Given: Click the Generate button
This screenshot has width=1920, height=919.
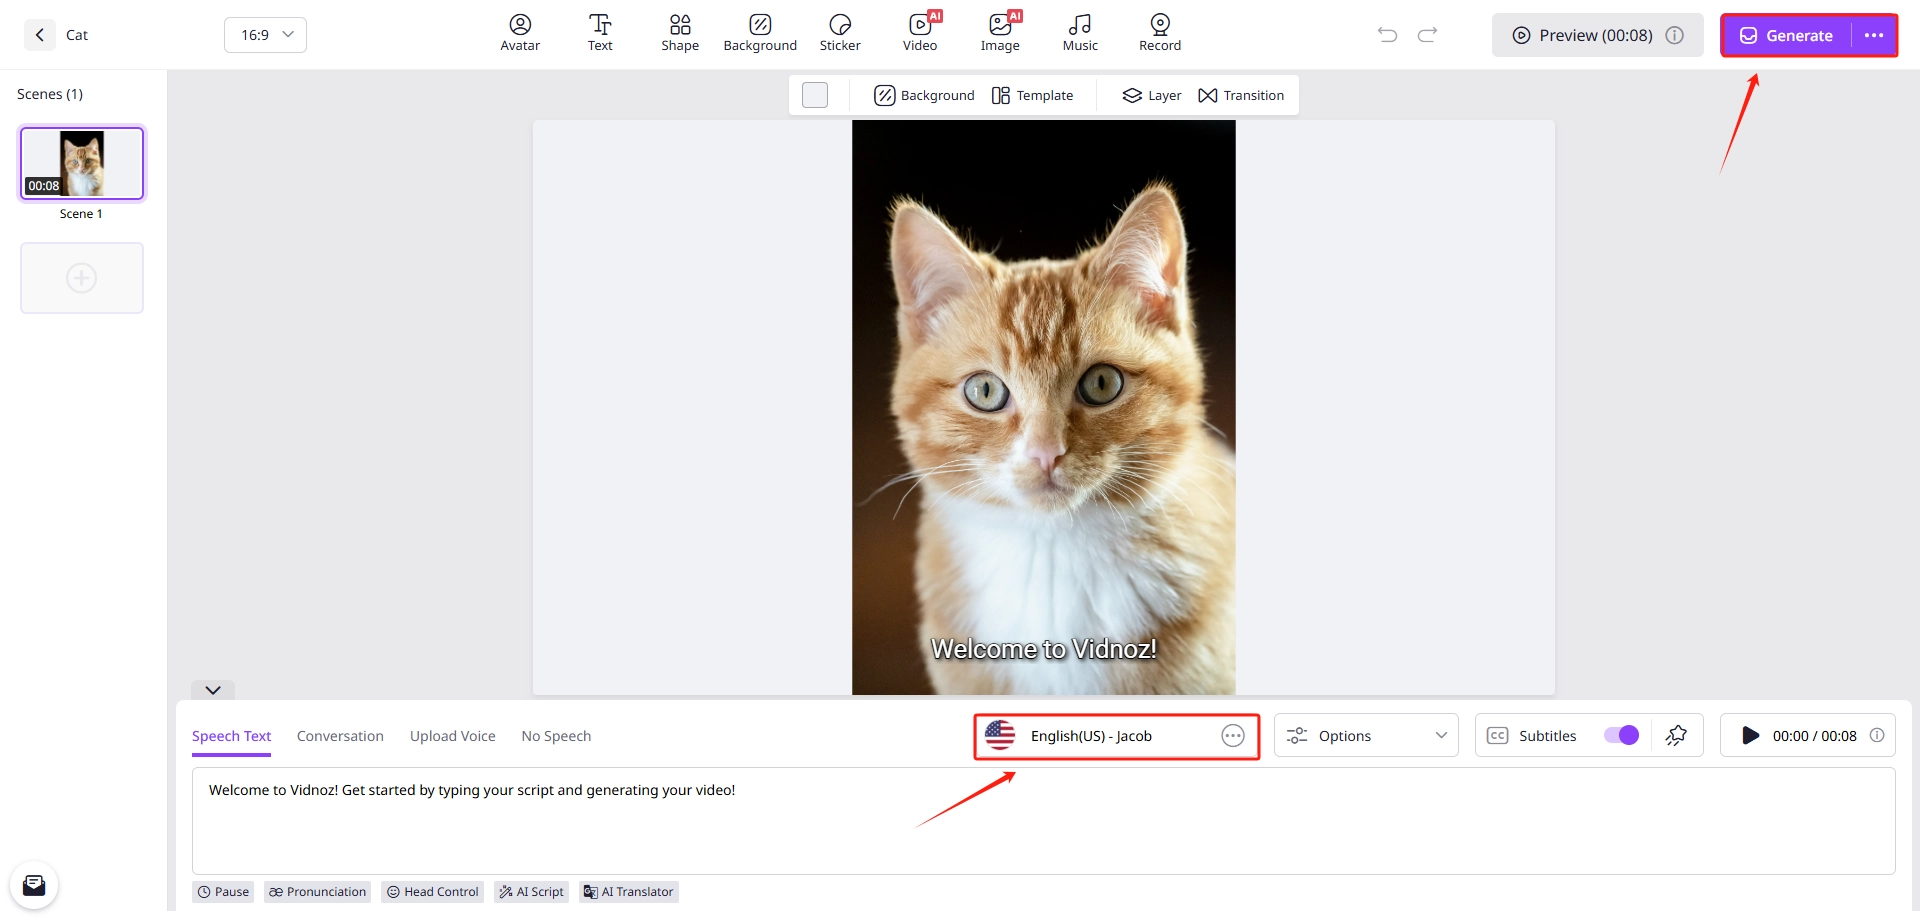Looking at the screenshot, I should click(1786, 36).
